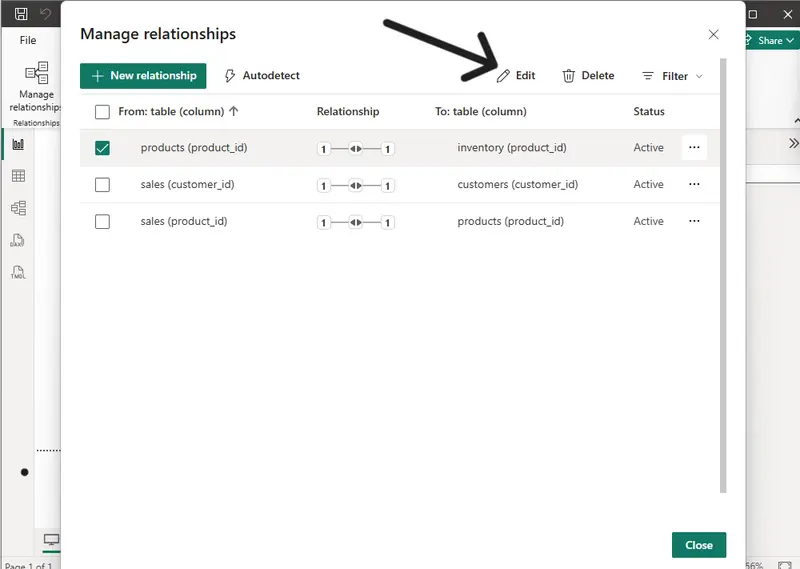800x569 pixels.
Task: Sort by From: table (column) header
Action: pyautogui.click(x=171, y=111)
